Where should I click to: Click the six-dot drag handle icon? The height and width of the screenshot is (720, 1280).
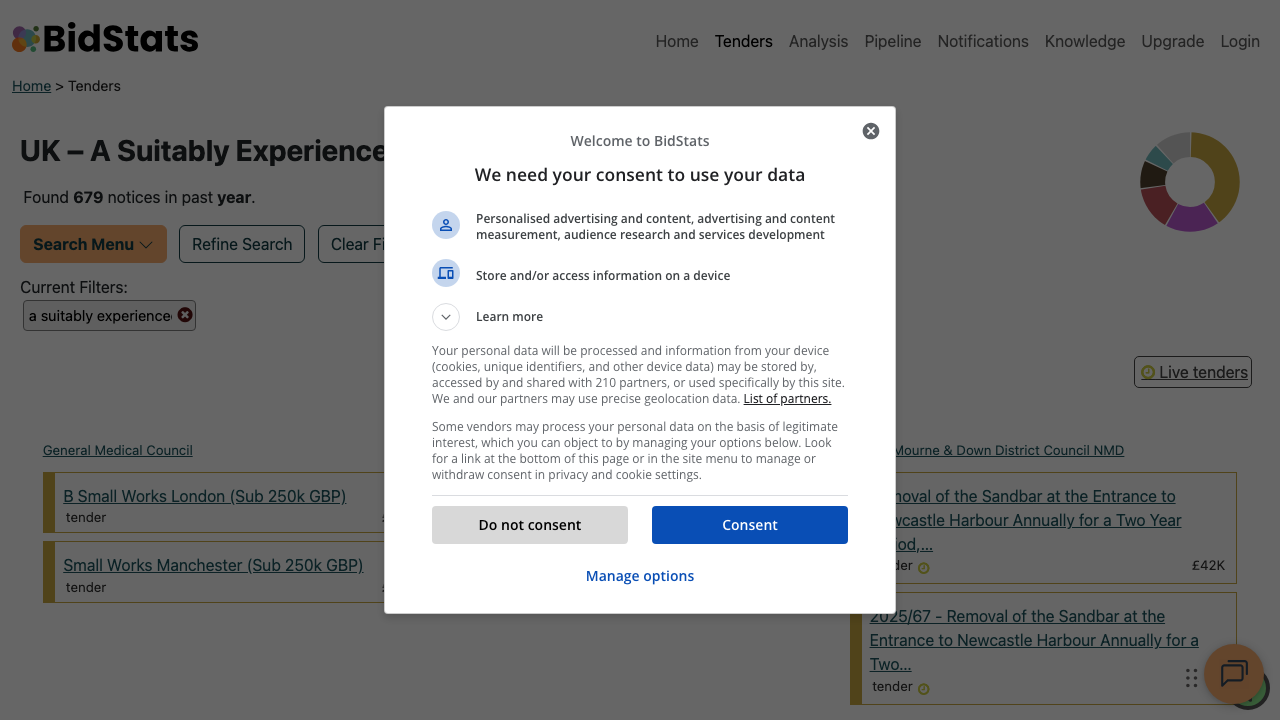[x=1191, y=678]
